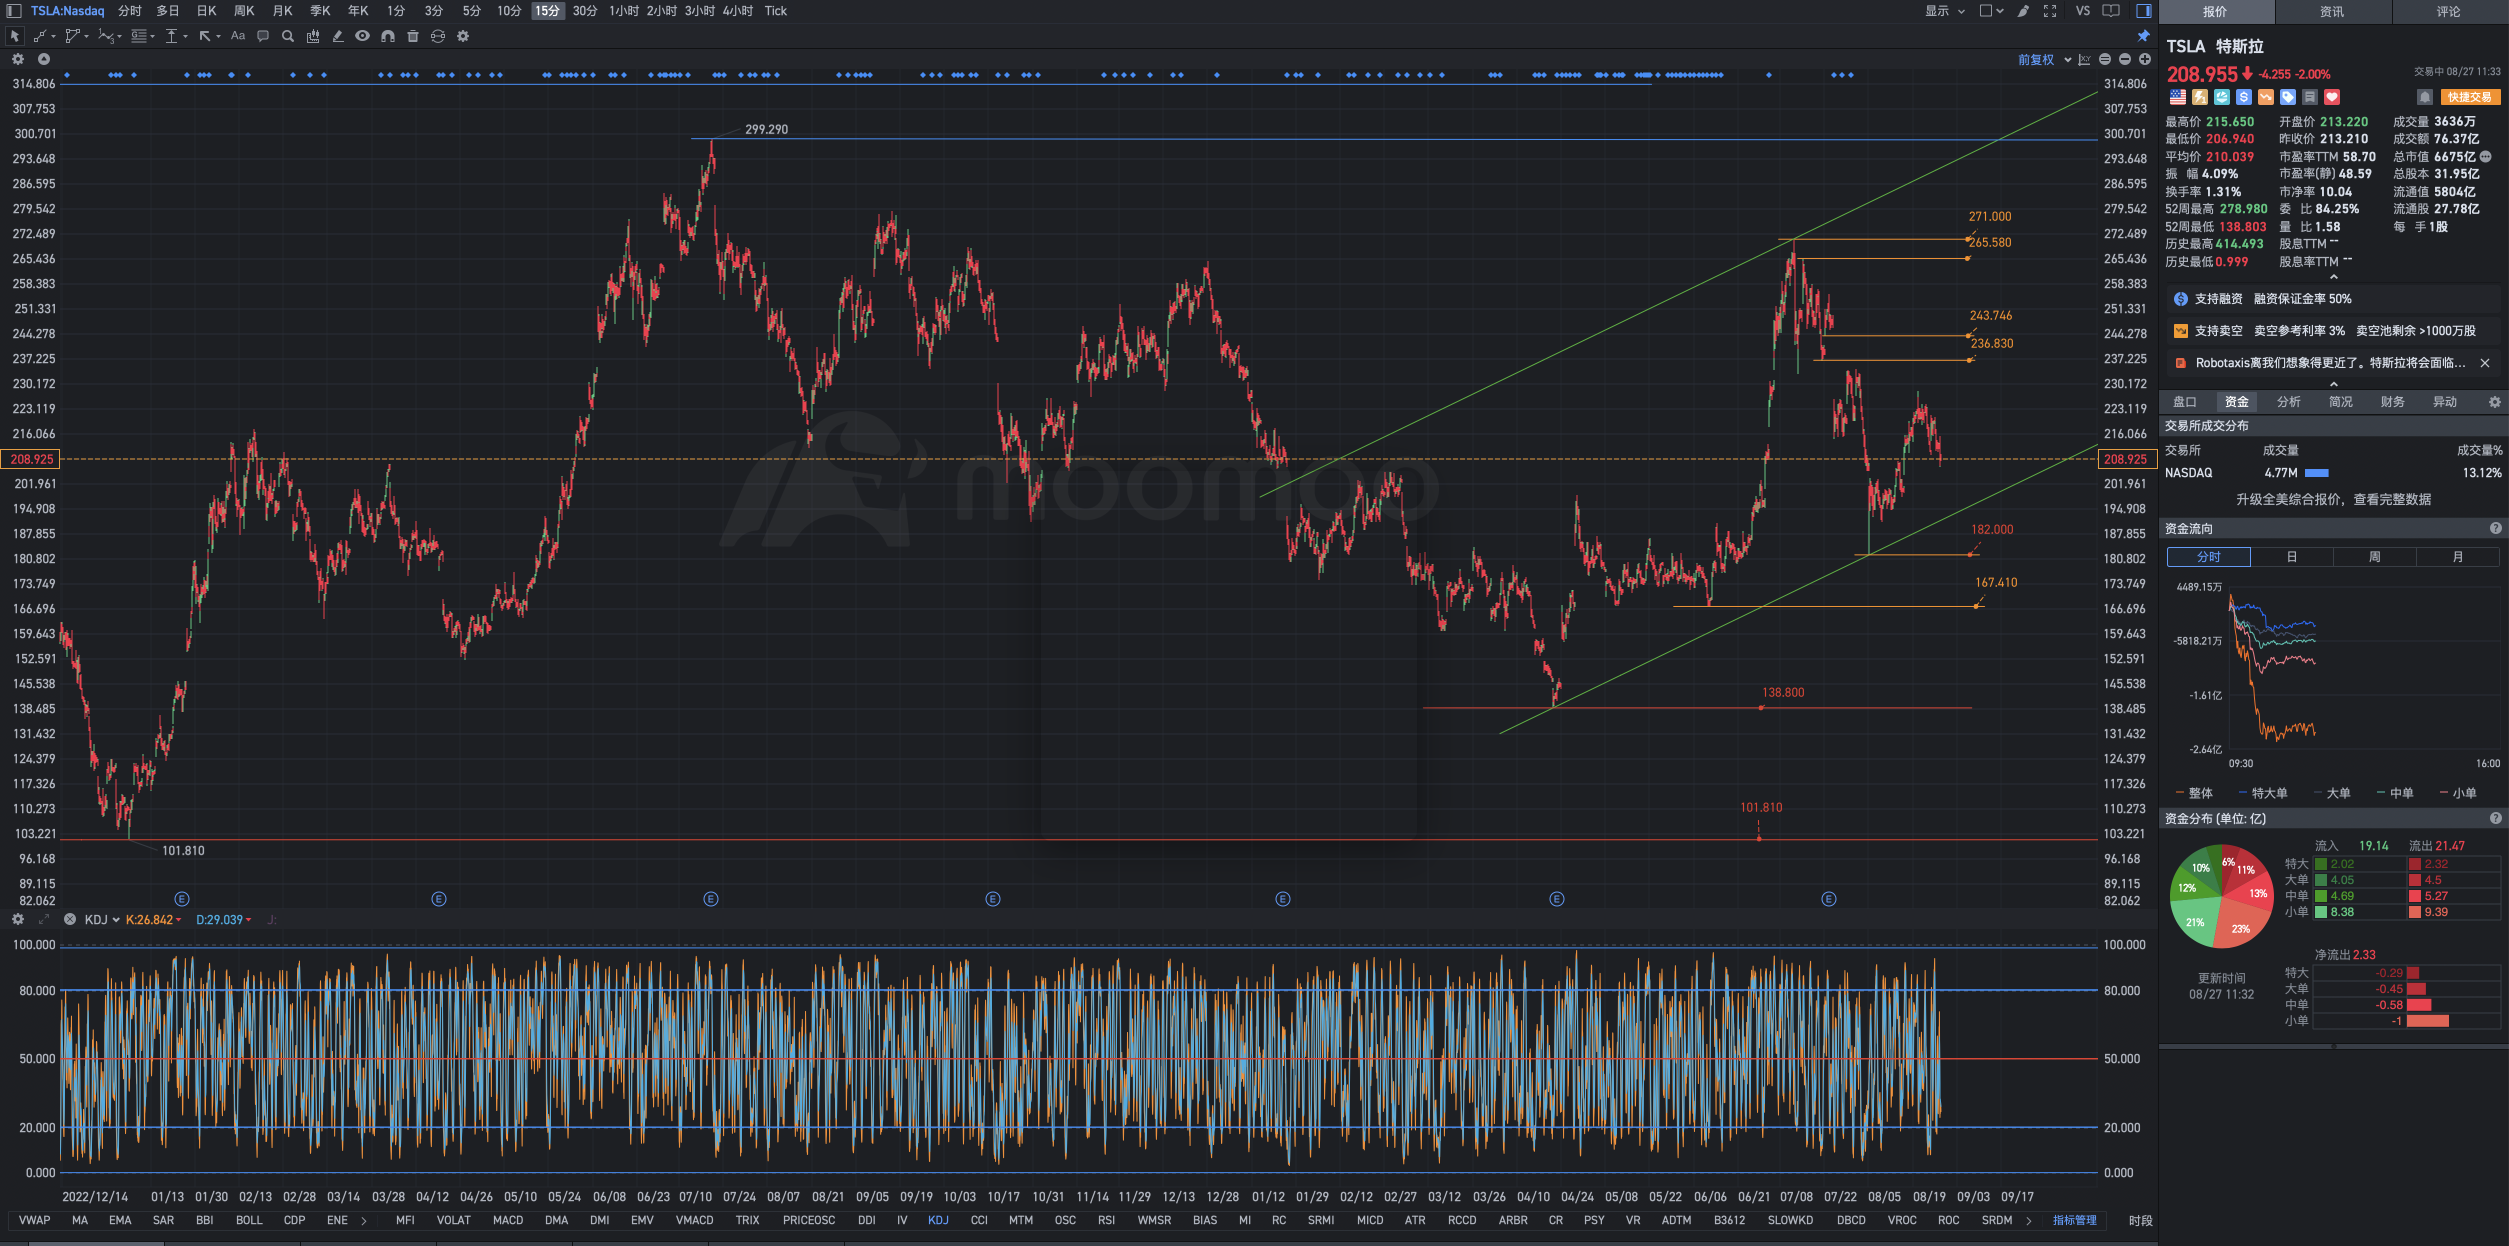Open KDJ indicator settings gear
The image size is (2509, 1246).
point(18,919)
